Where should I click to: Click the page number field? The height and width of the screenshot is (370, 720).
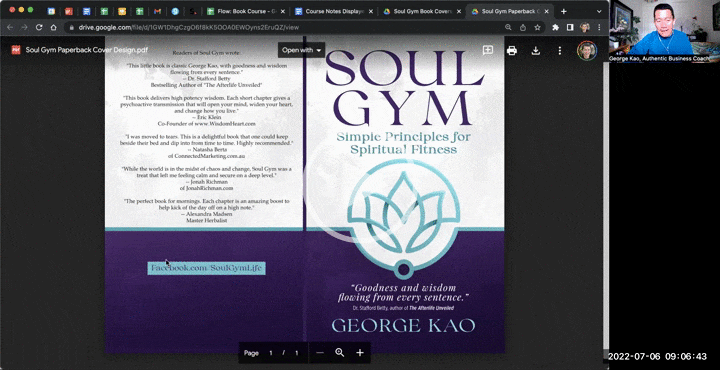pyautogui.click(x=271, y=353)
